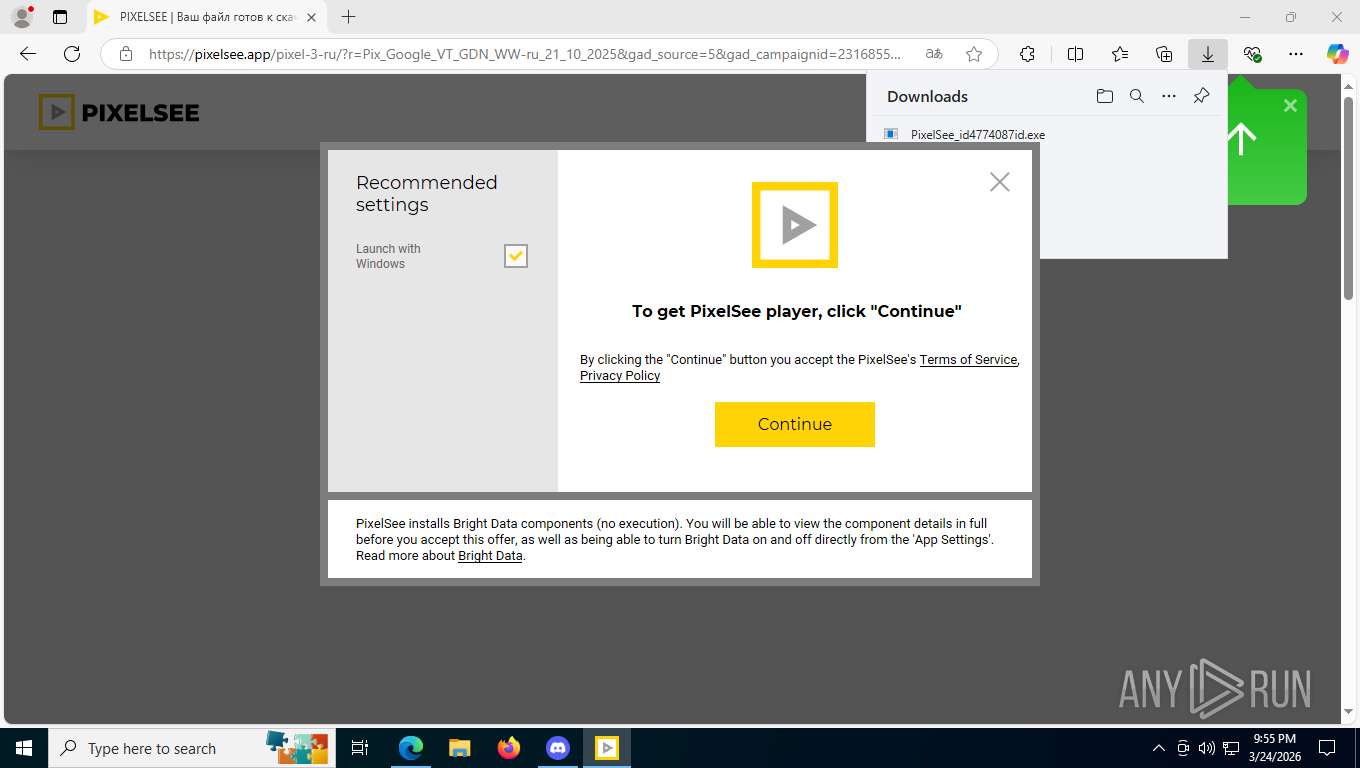
Task: Toggle the Downloads toolbar button
Action: [x=1208, y=54]
